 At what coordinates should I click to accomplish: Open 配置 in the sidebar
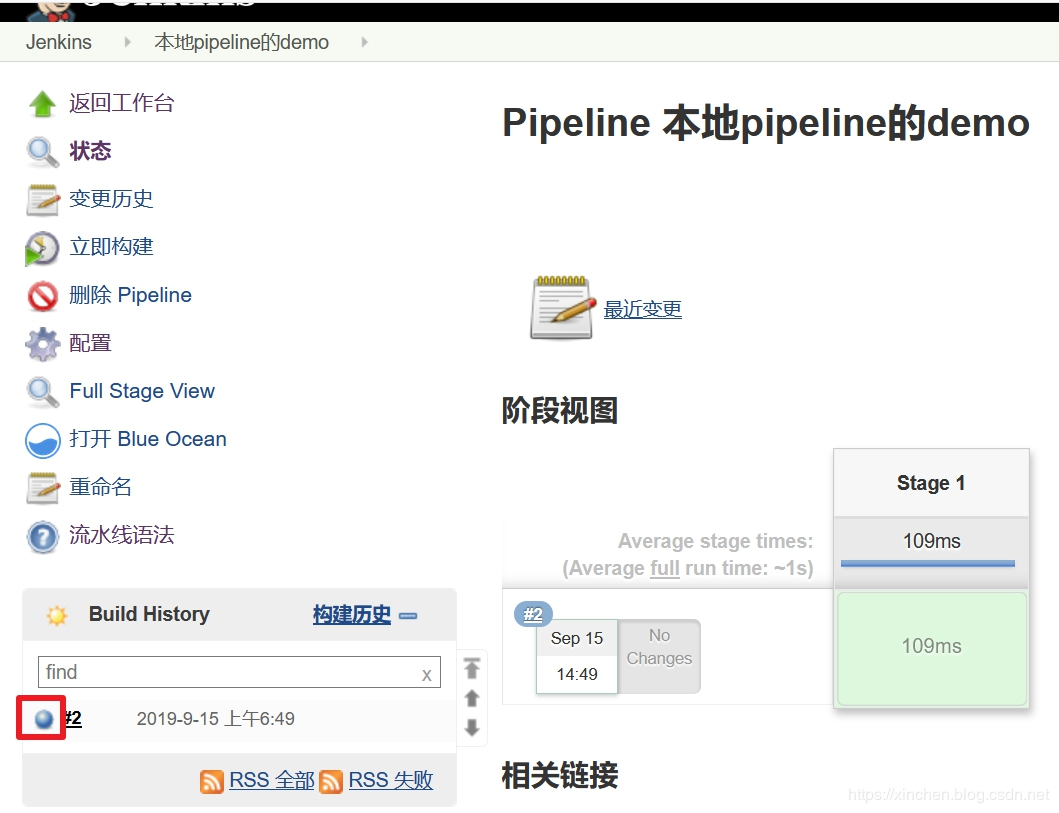click(90, 343)
